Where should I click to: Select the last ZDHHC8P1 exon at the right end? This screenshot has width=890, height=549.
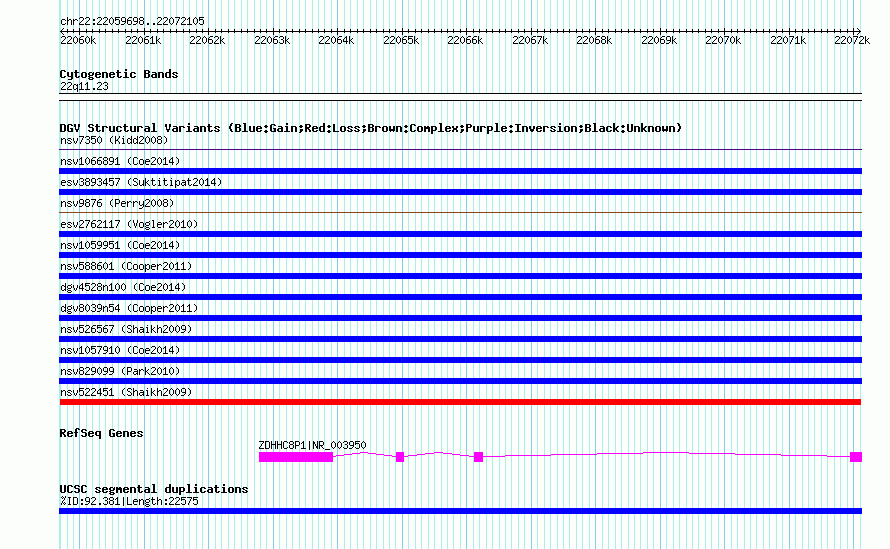click(856, 457)
